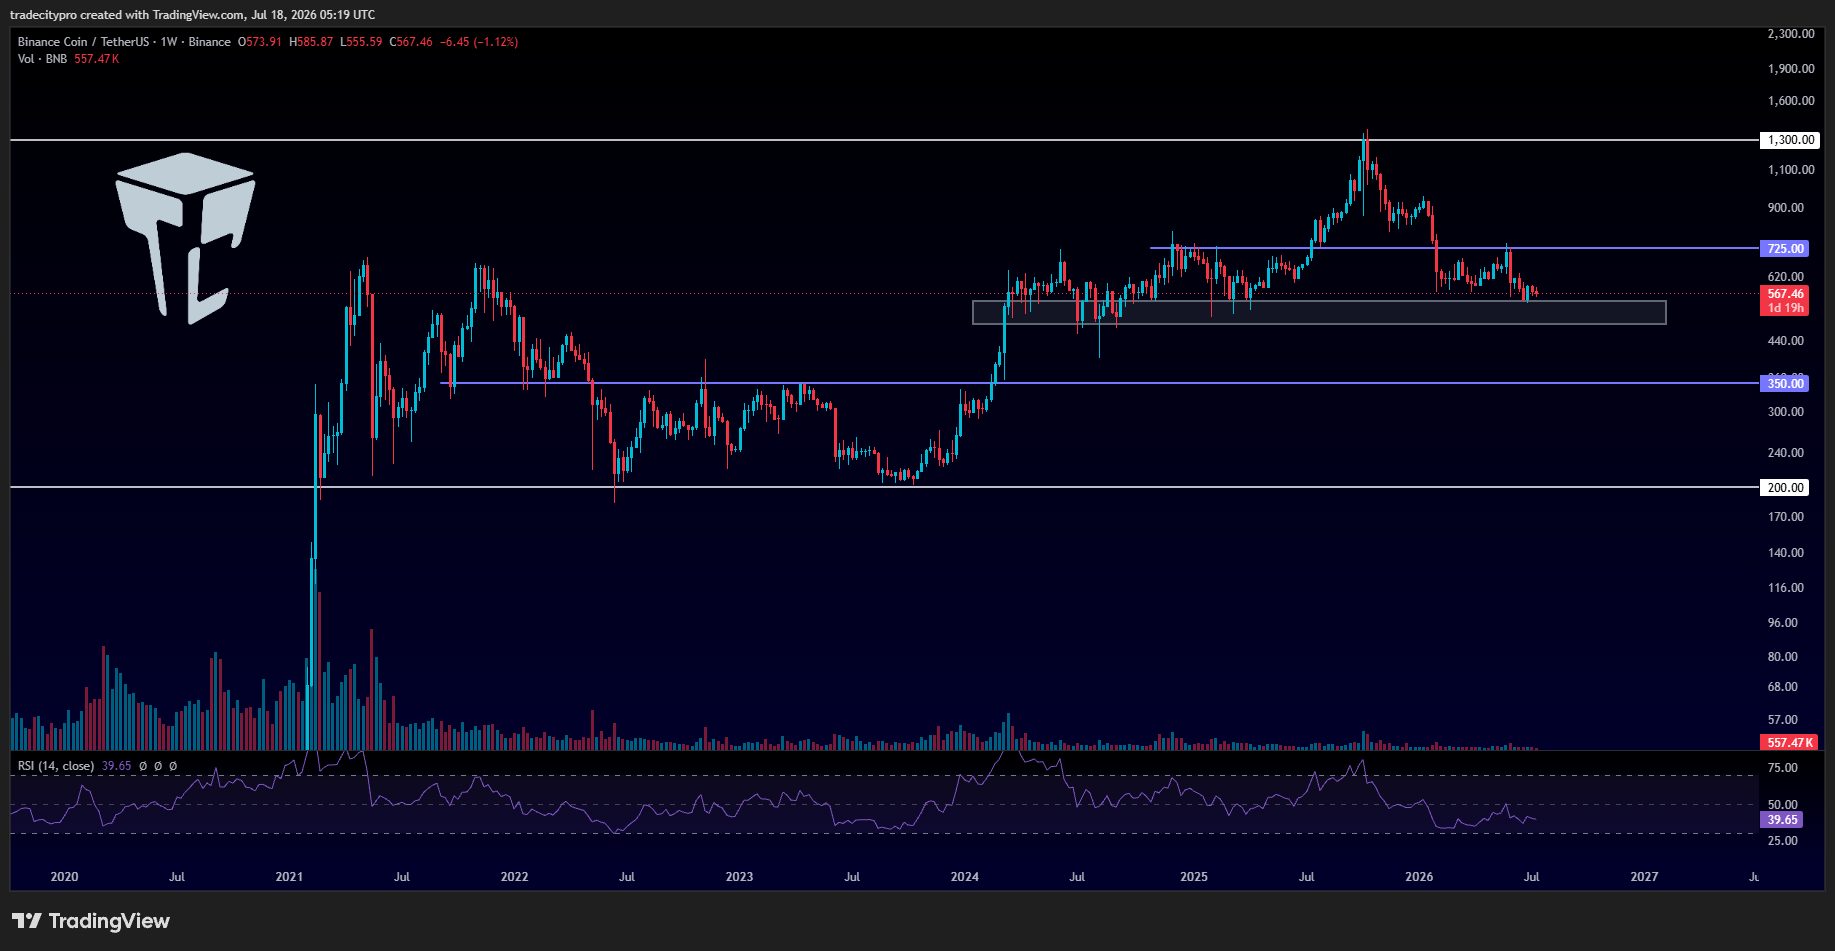Click the RSI axis label 75.00

pos(1783,768)
